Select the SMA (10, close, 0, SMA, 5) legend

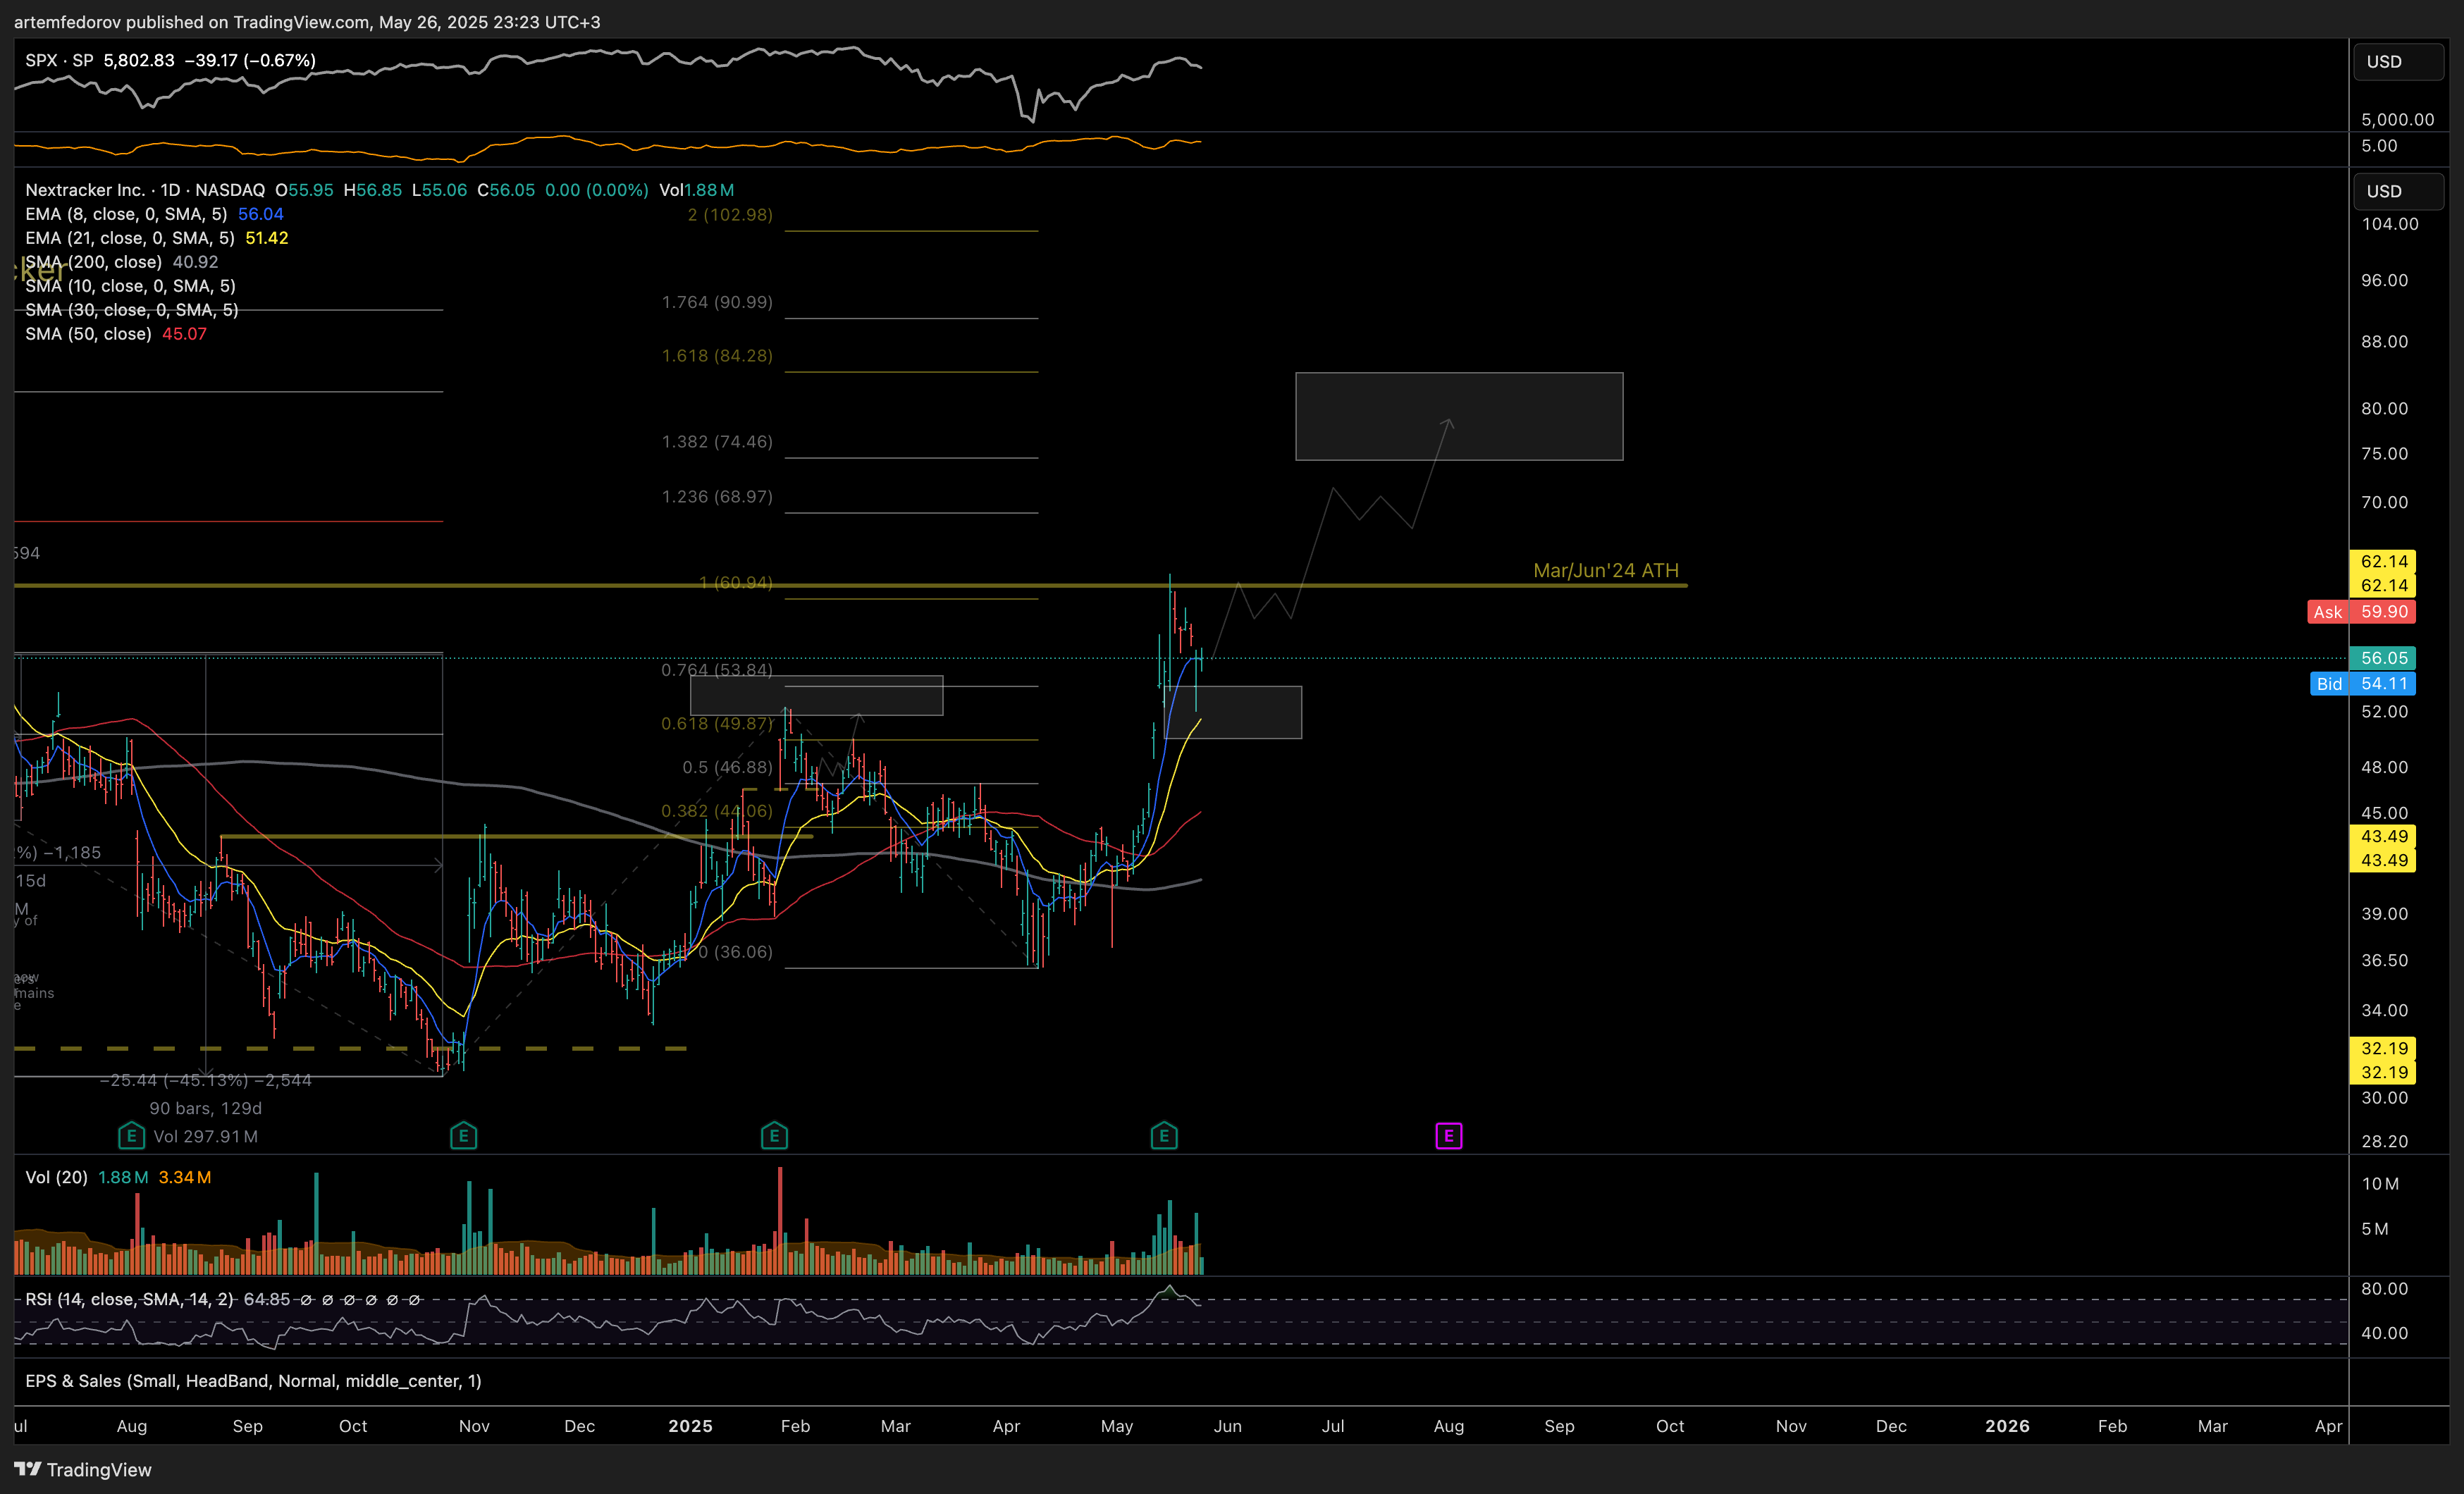click(130, 286)
